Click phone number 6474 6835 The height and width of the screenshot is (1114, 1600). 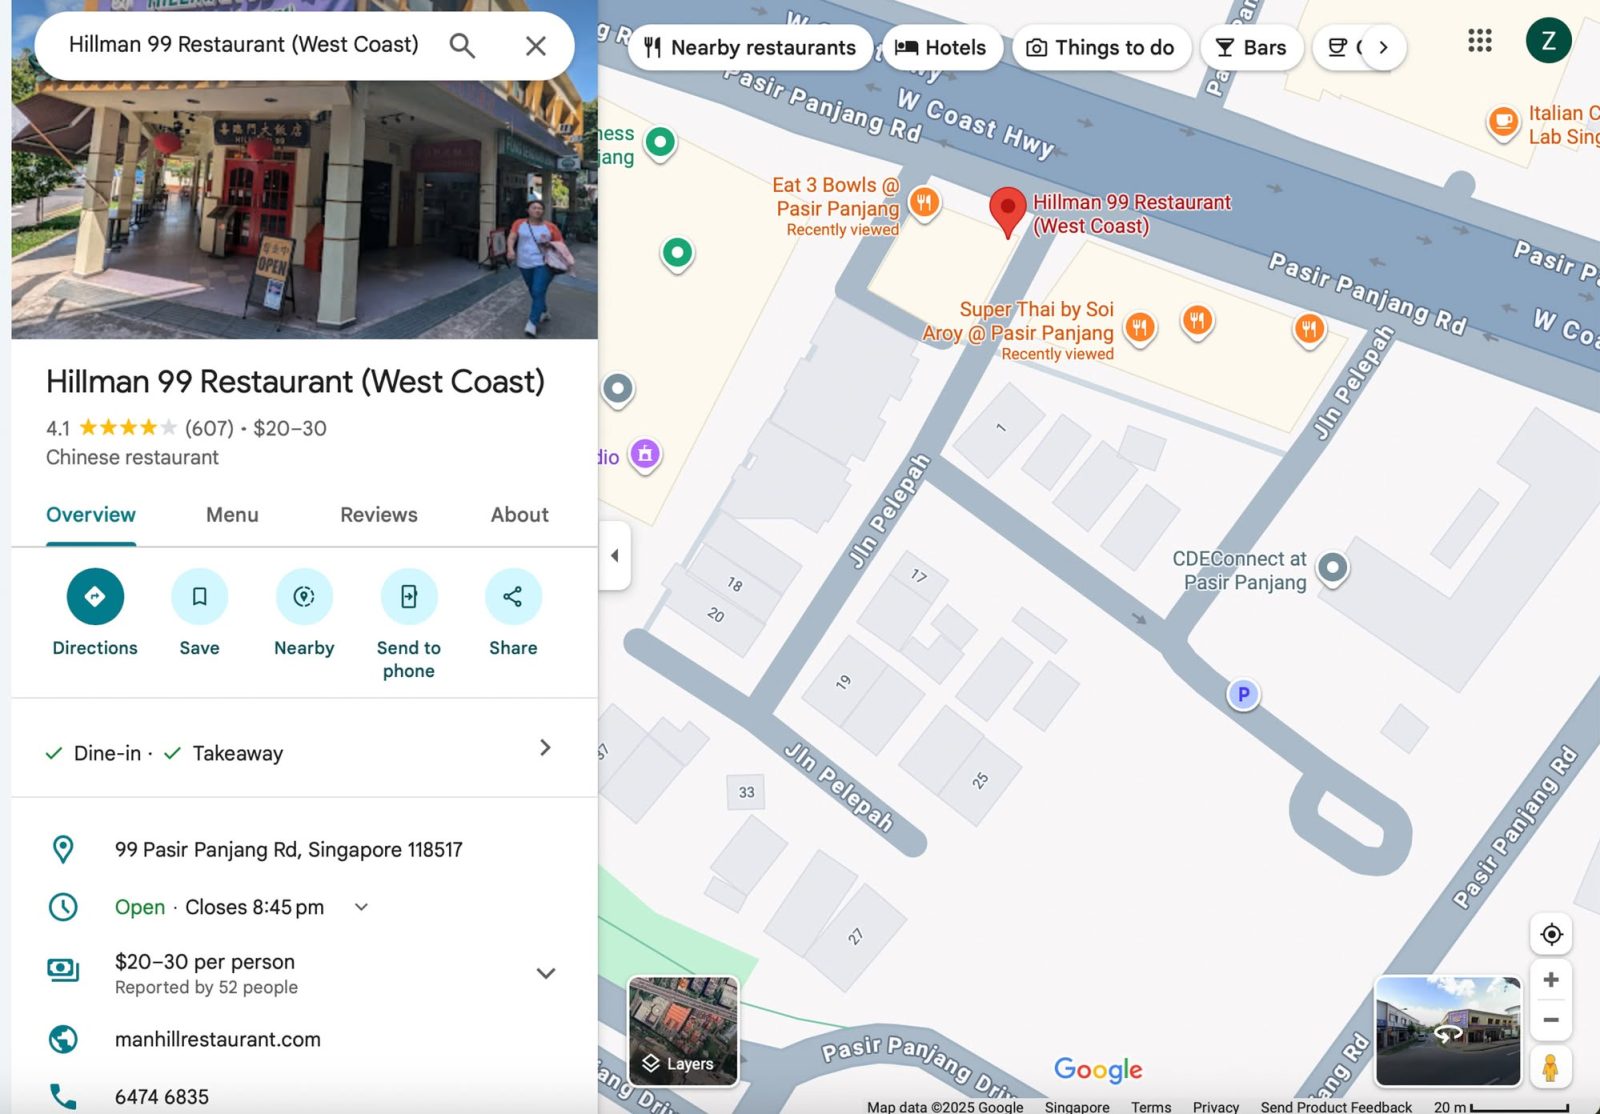162,1097
